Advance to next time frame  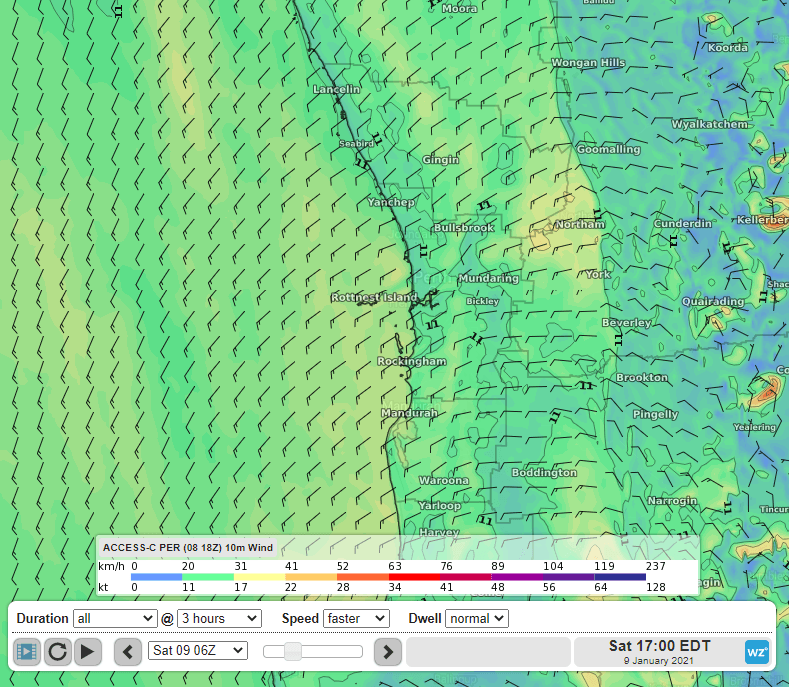click(x=388, y=652)
